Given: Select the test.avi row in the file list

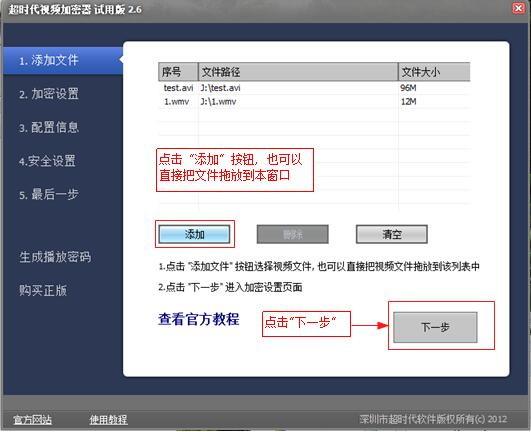Looking at the screenshot, I should (x=314, y=88).
